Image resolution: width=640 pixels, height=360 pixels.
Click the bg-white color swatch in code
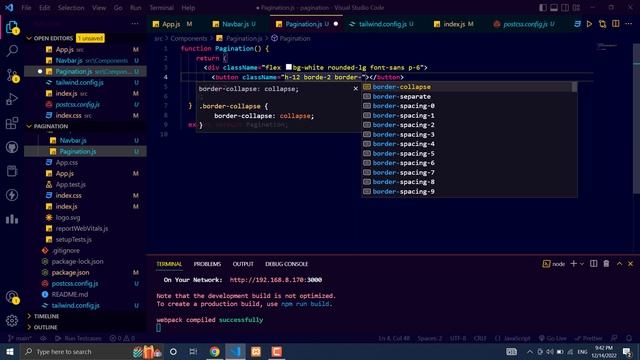(289, 67)
